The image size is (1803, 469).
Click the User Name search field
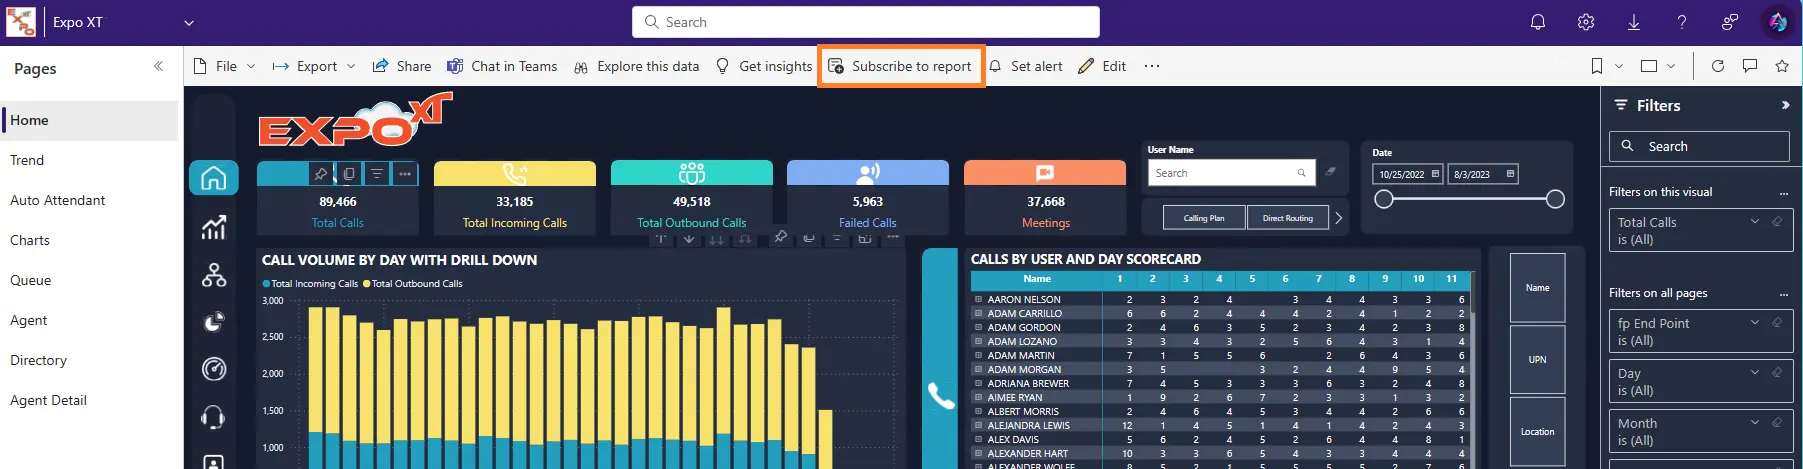click(1224, 173)
